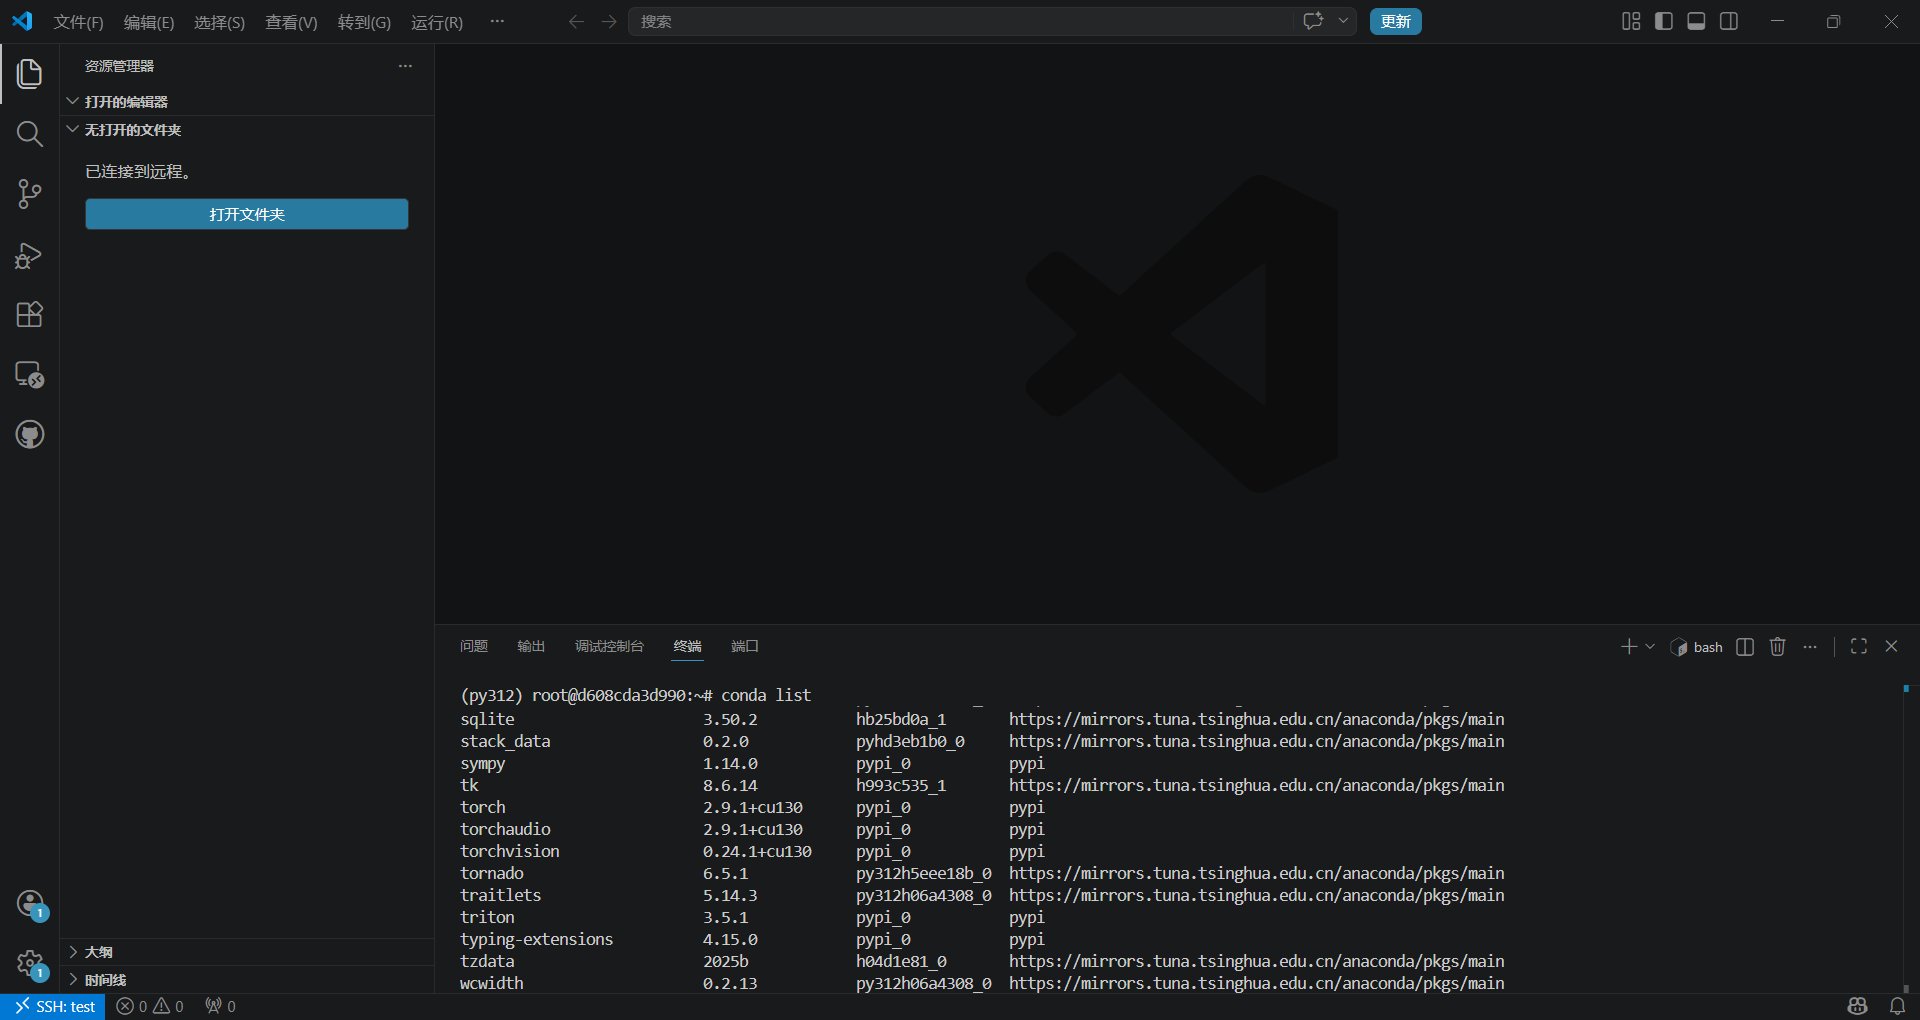Open the 文件(F) menu

click(x=78, y=22)
